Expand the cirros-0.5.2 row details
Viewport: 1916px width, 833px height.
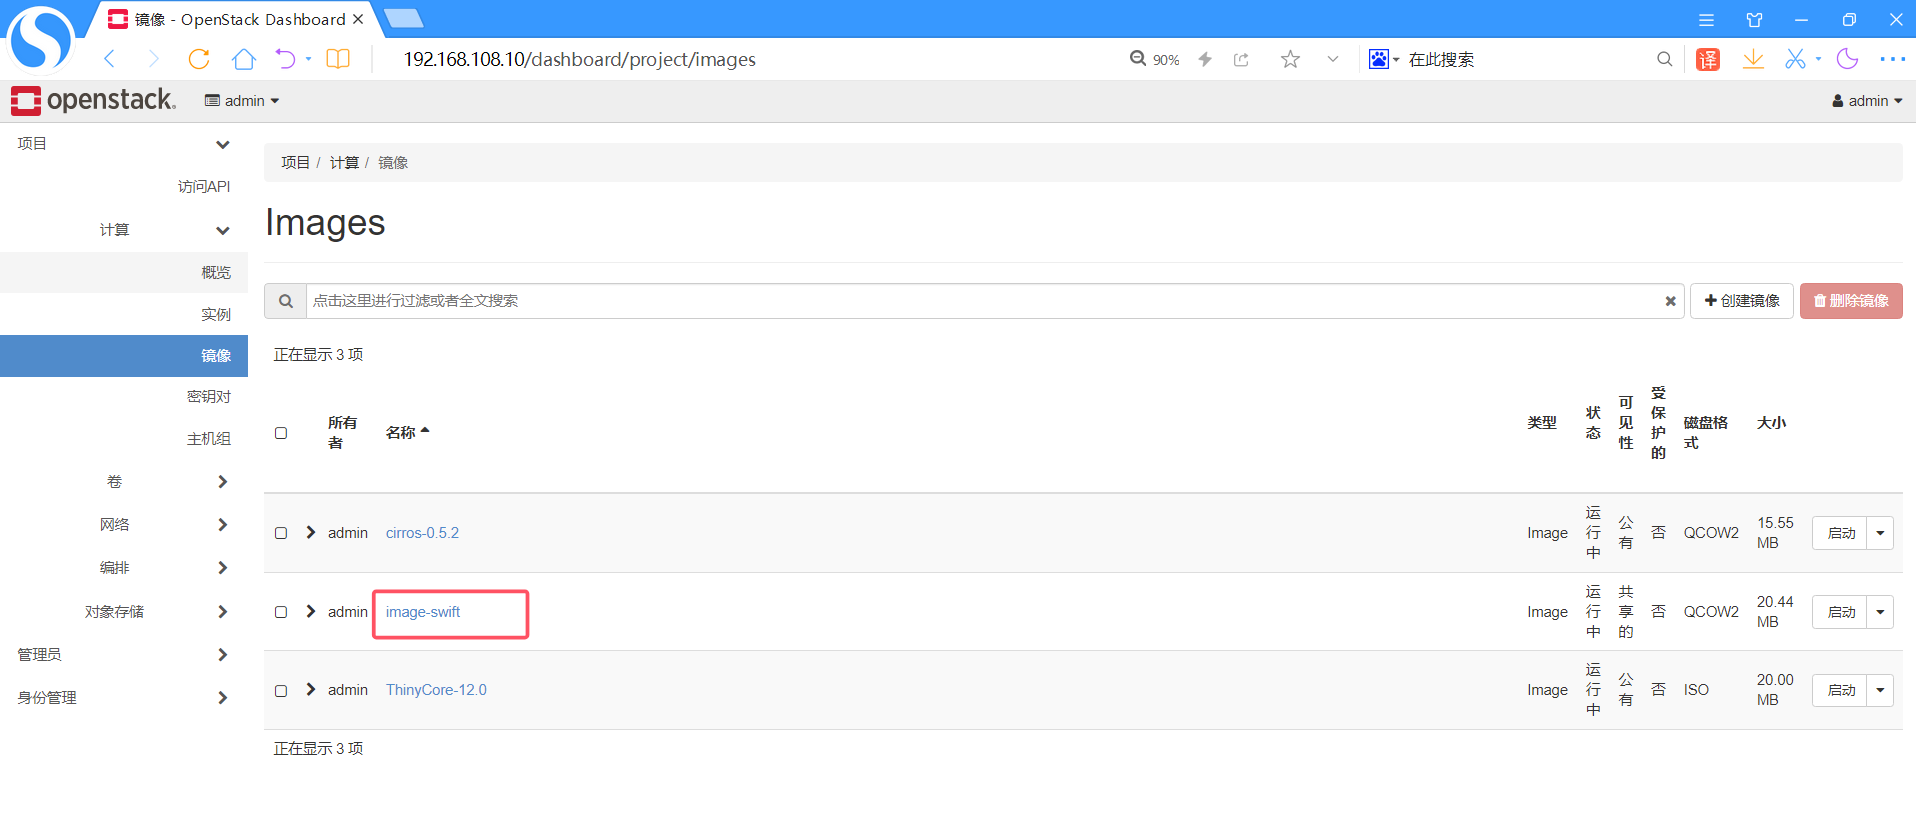pos(311,532)
